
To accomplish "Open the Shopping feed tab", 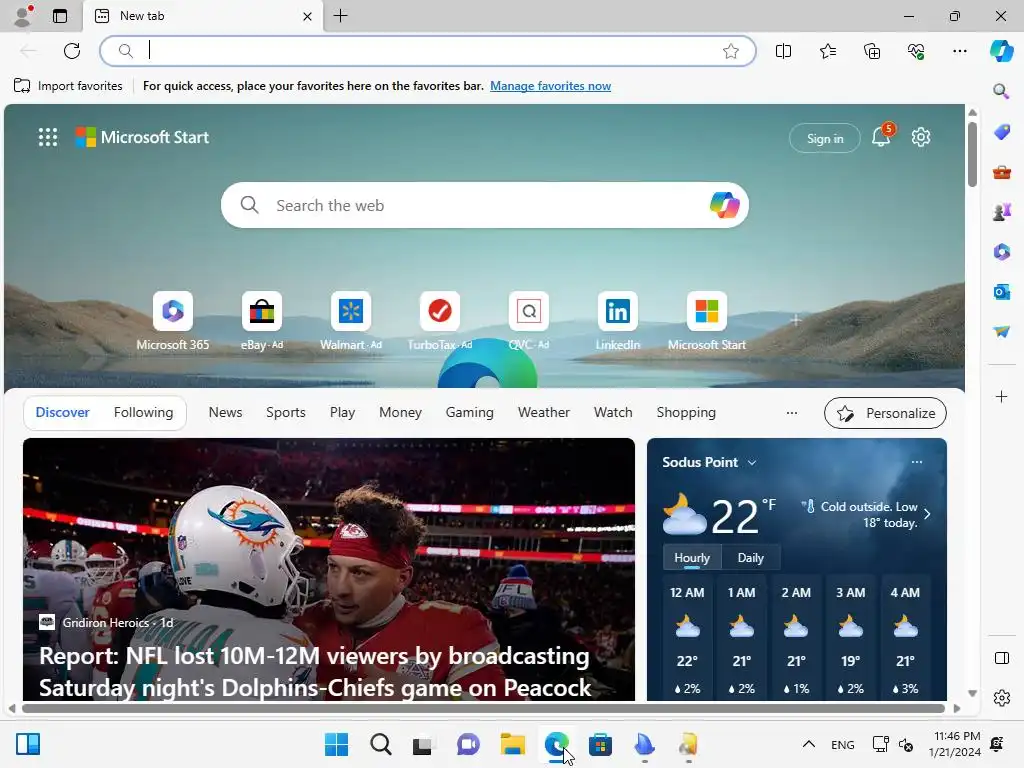I will coord(686,412).
